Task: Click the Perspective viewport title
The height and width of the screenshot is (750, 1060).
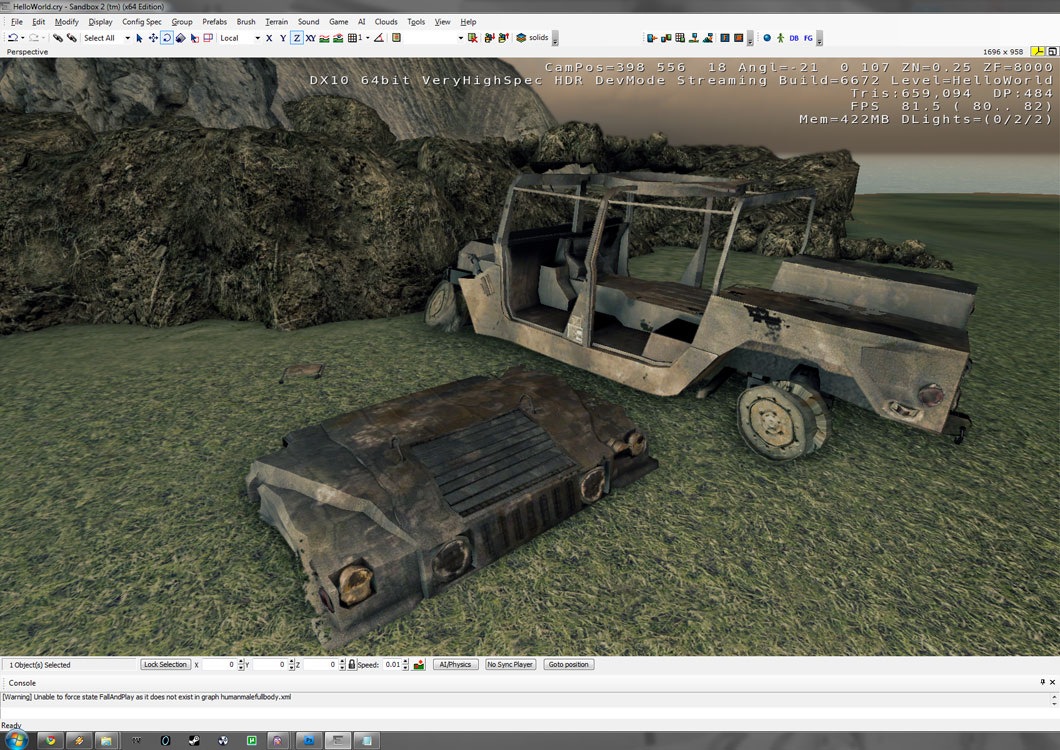Action: (27, 51)
